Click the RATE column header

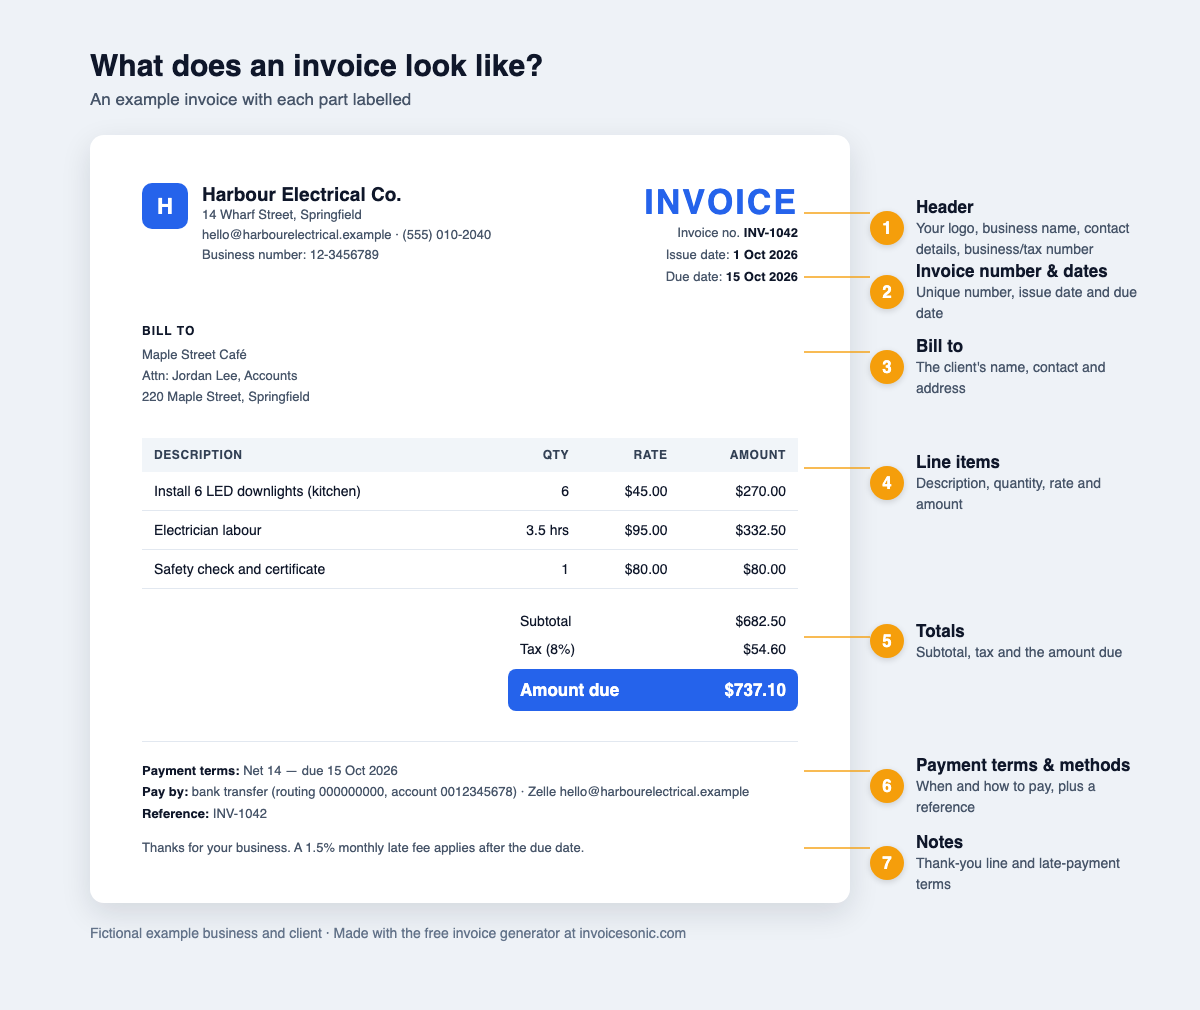coord(650,455)
